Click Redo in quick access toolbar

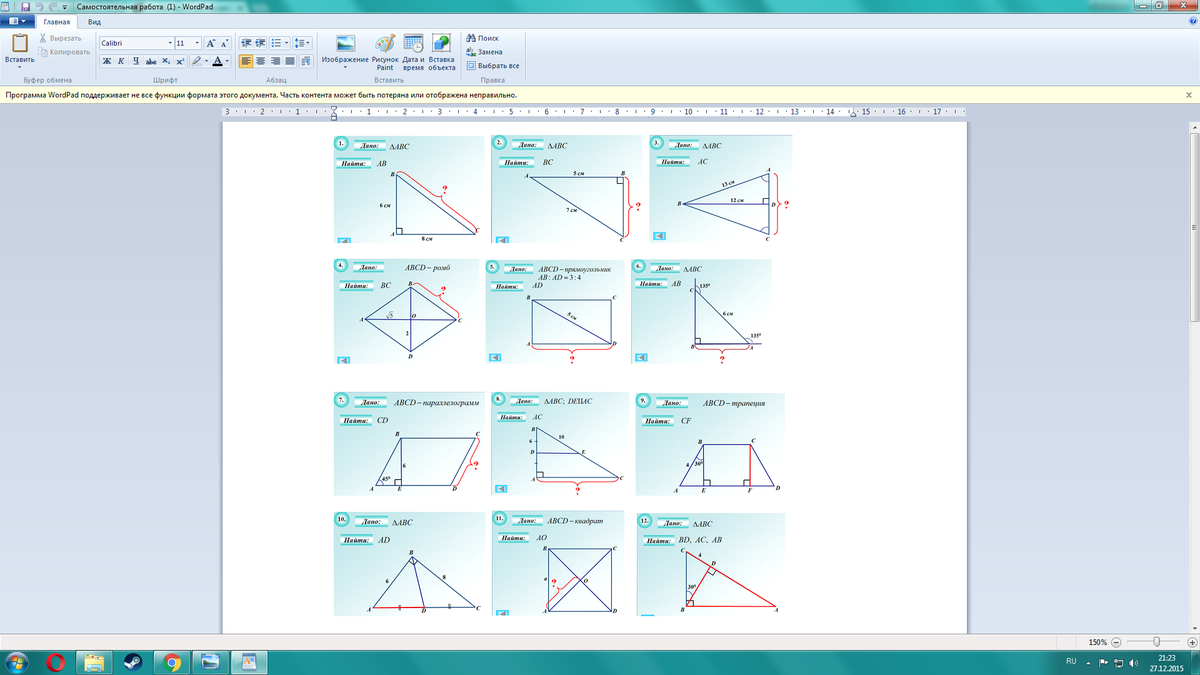[51, 6]
